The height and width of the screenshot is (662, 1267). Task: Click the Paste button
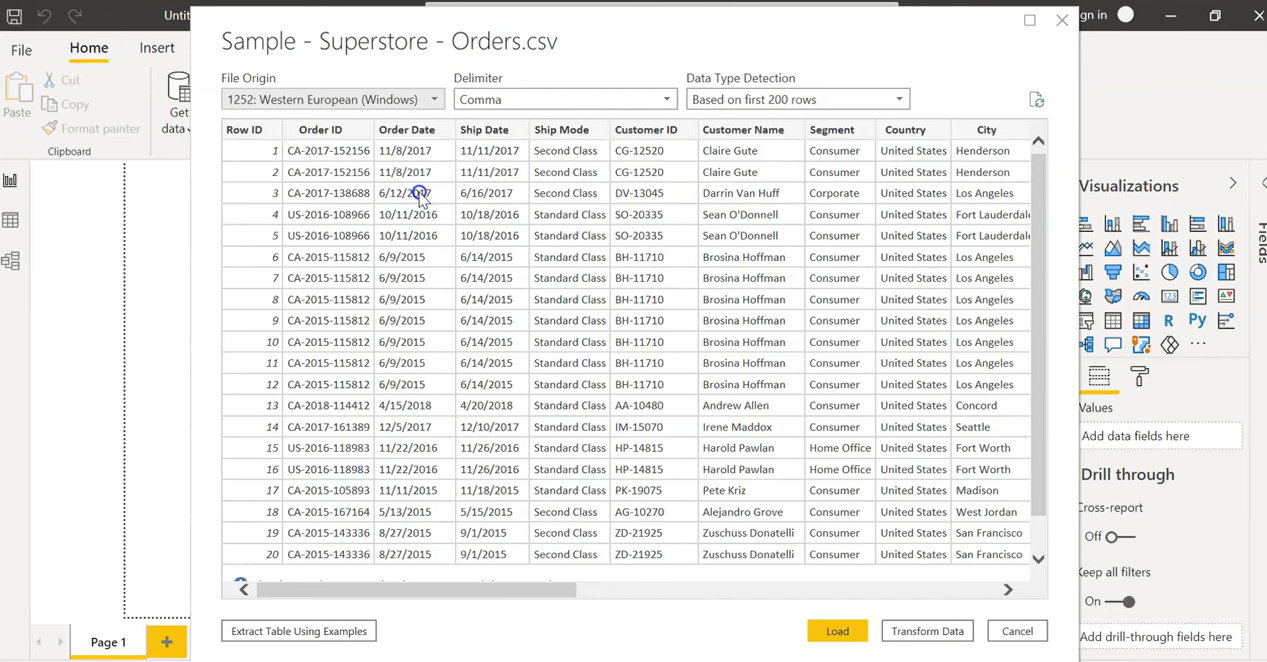18,97
